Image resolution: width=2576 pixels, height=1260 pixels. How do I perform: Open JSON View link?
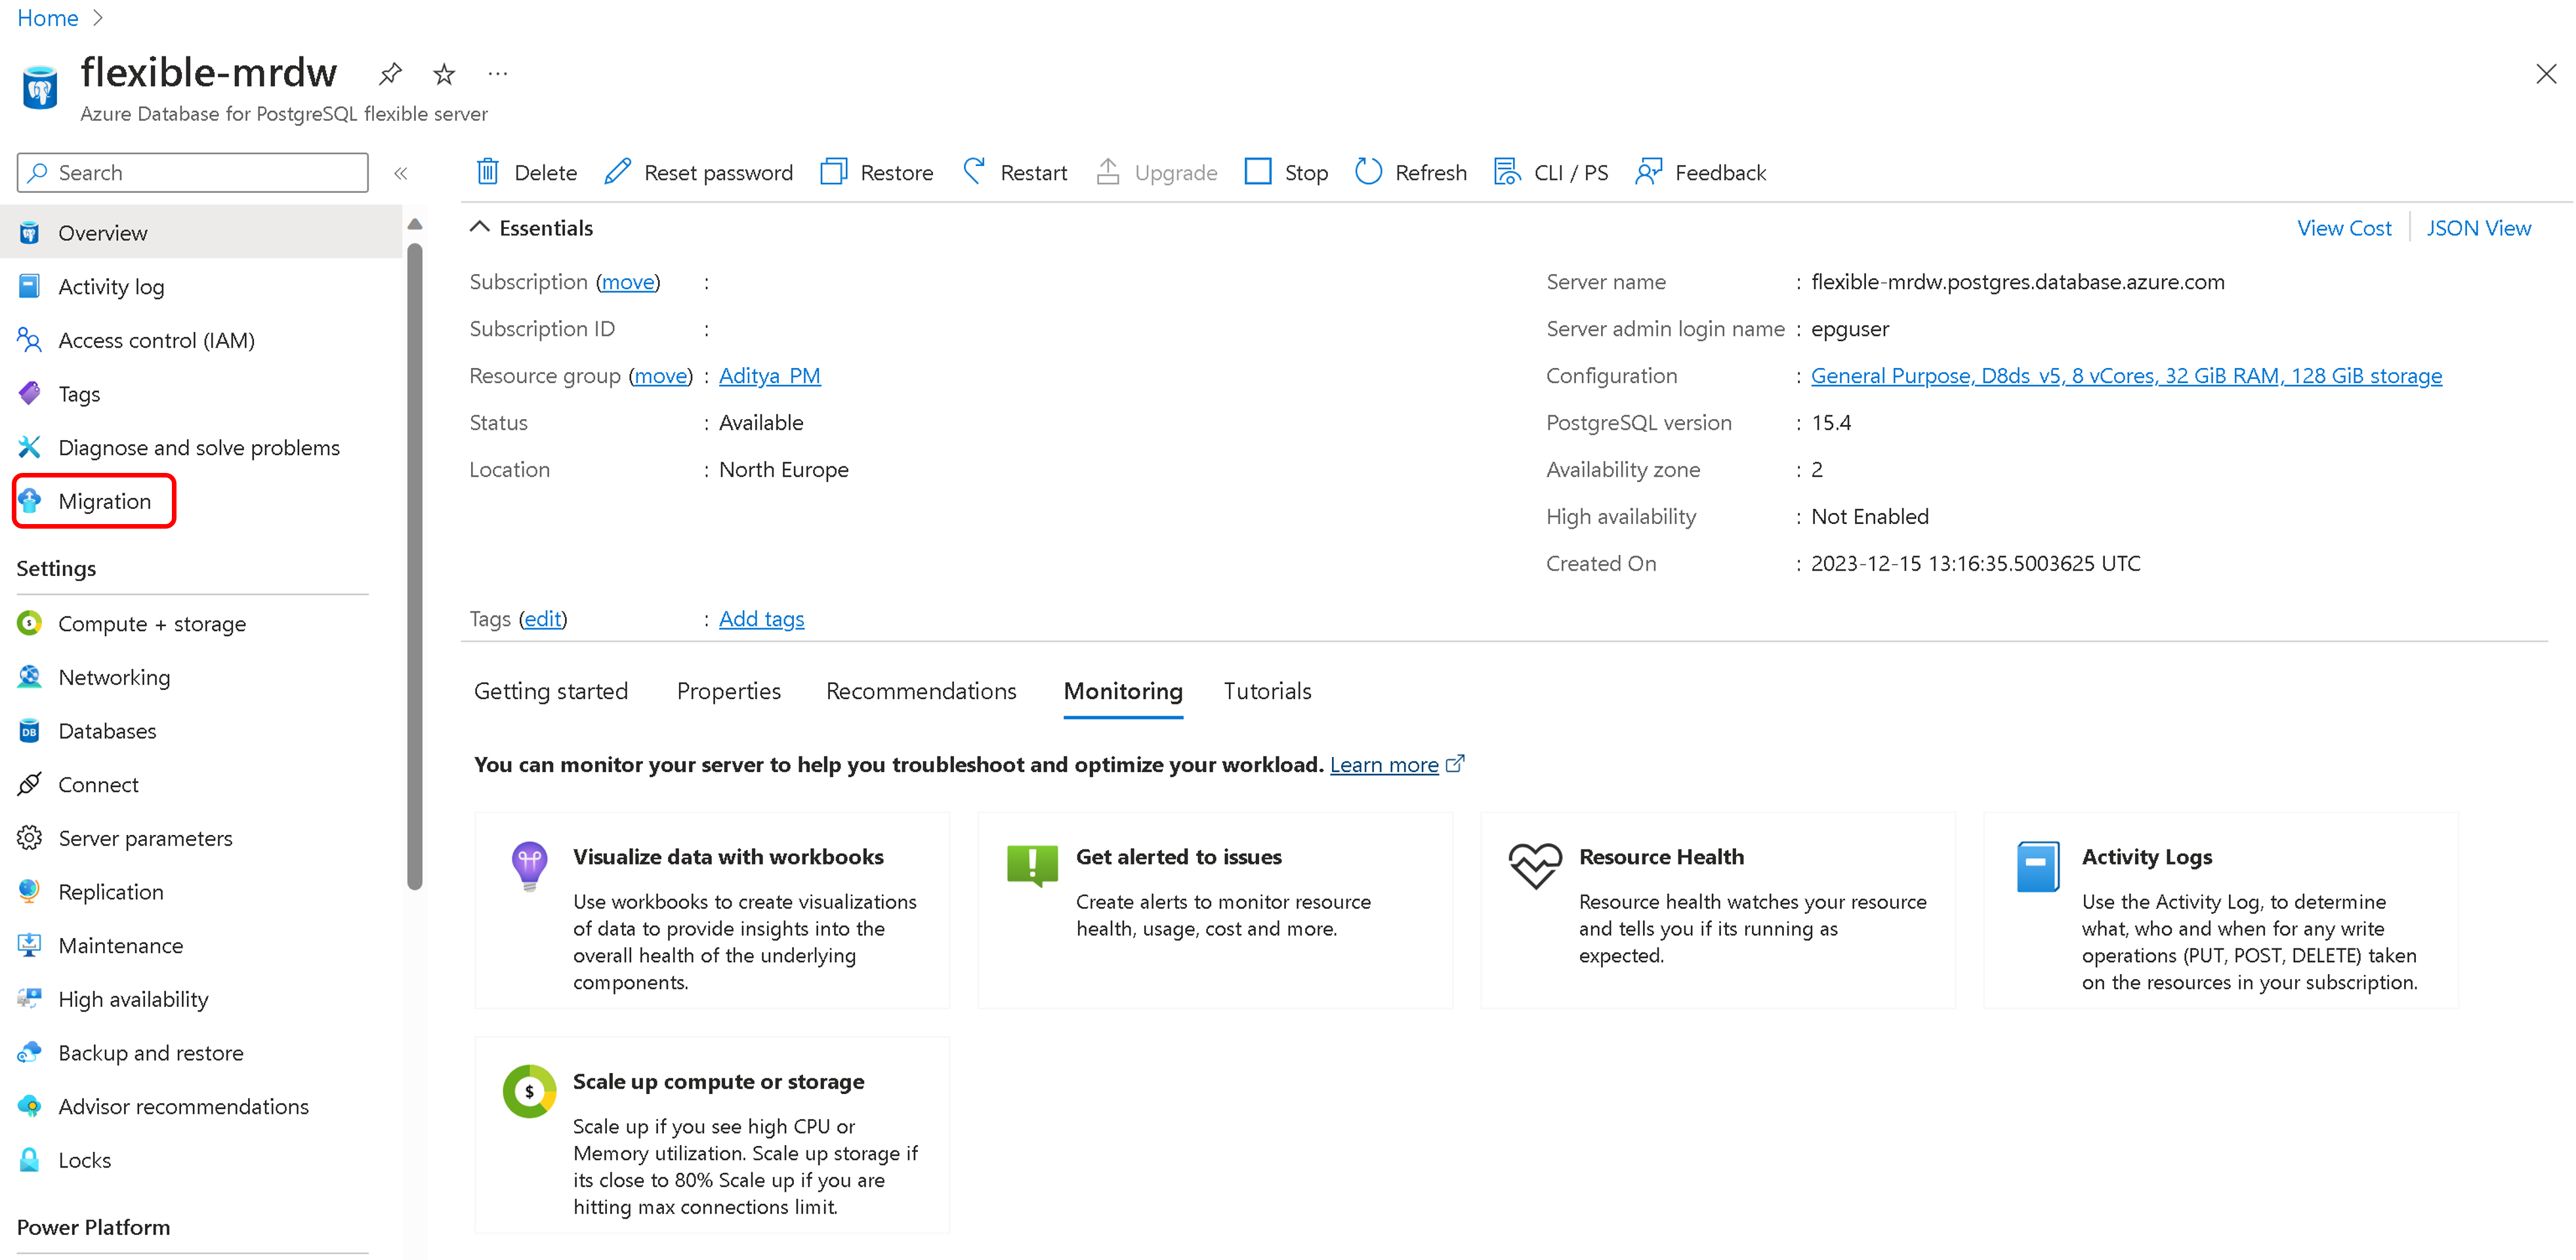click(x=2478, y=228)
